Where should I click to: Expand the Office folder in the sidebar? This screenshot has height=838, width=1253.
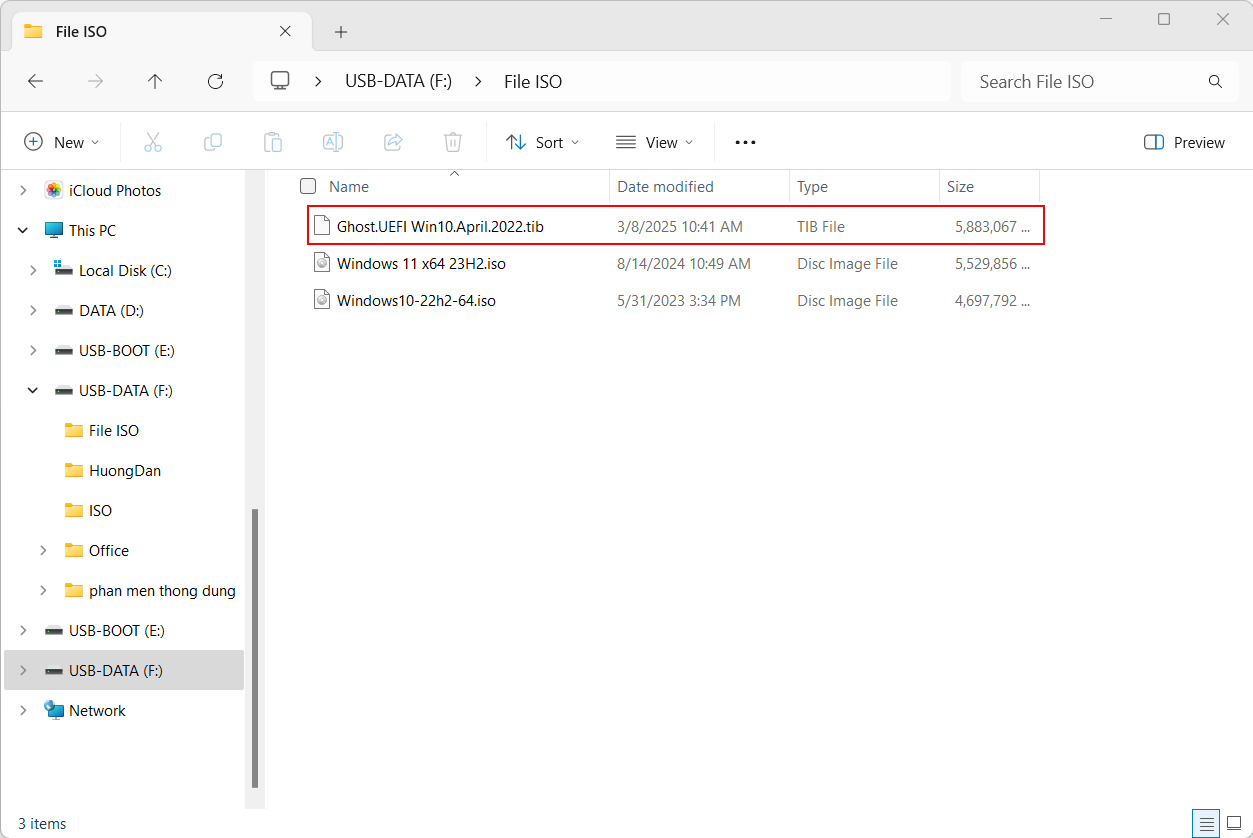click(42, 550)
